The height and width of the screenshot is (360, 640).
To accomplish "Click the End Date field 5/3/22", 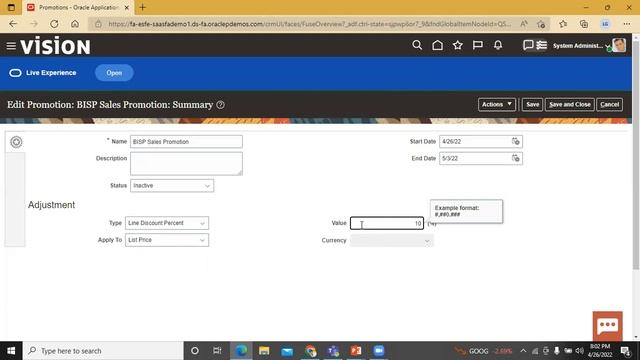I will coord(475,158).
